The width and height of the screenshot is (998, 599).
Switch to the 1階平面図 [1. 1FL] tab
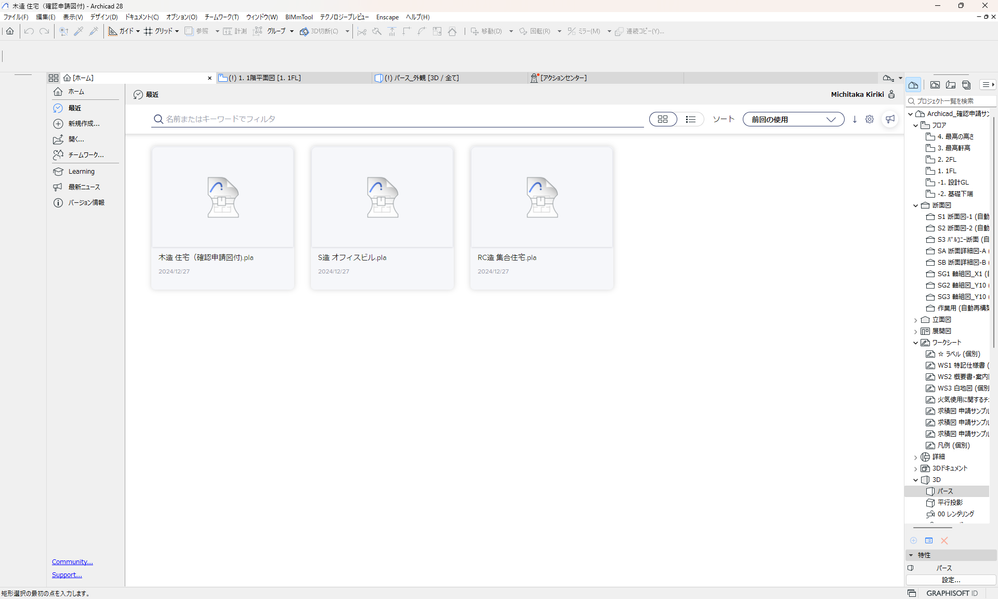point(294,78)
